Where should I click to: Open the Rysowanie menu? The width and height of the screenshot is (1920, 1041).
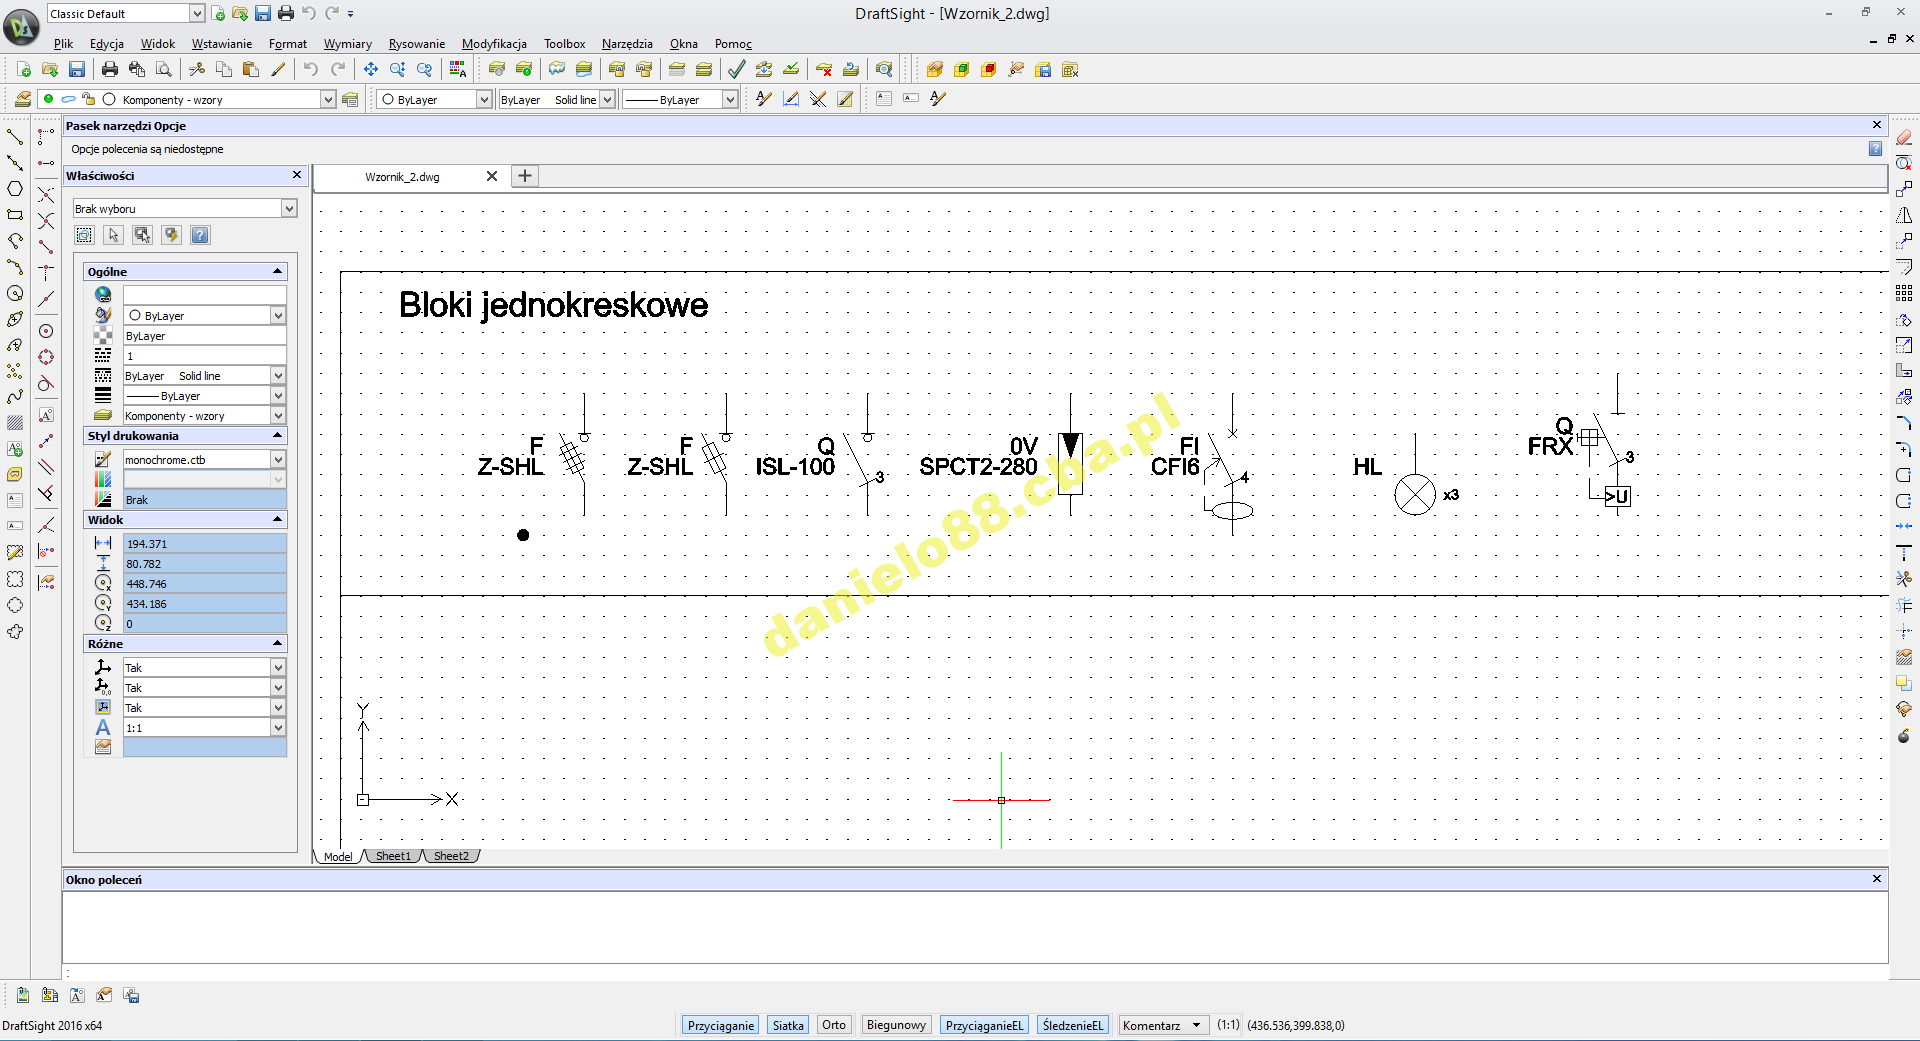tap(416, 43)
